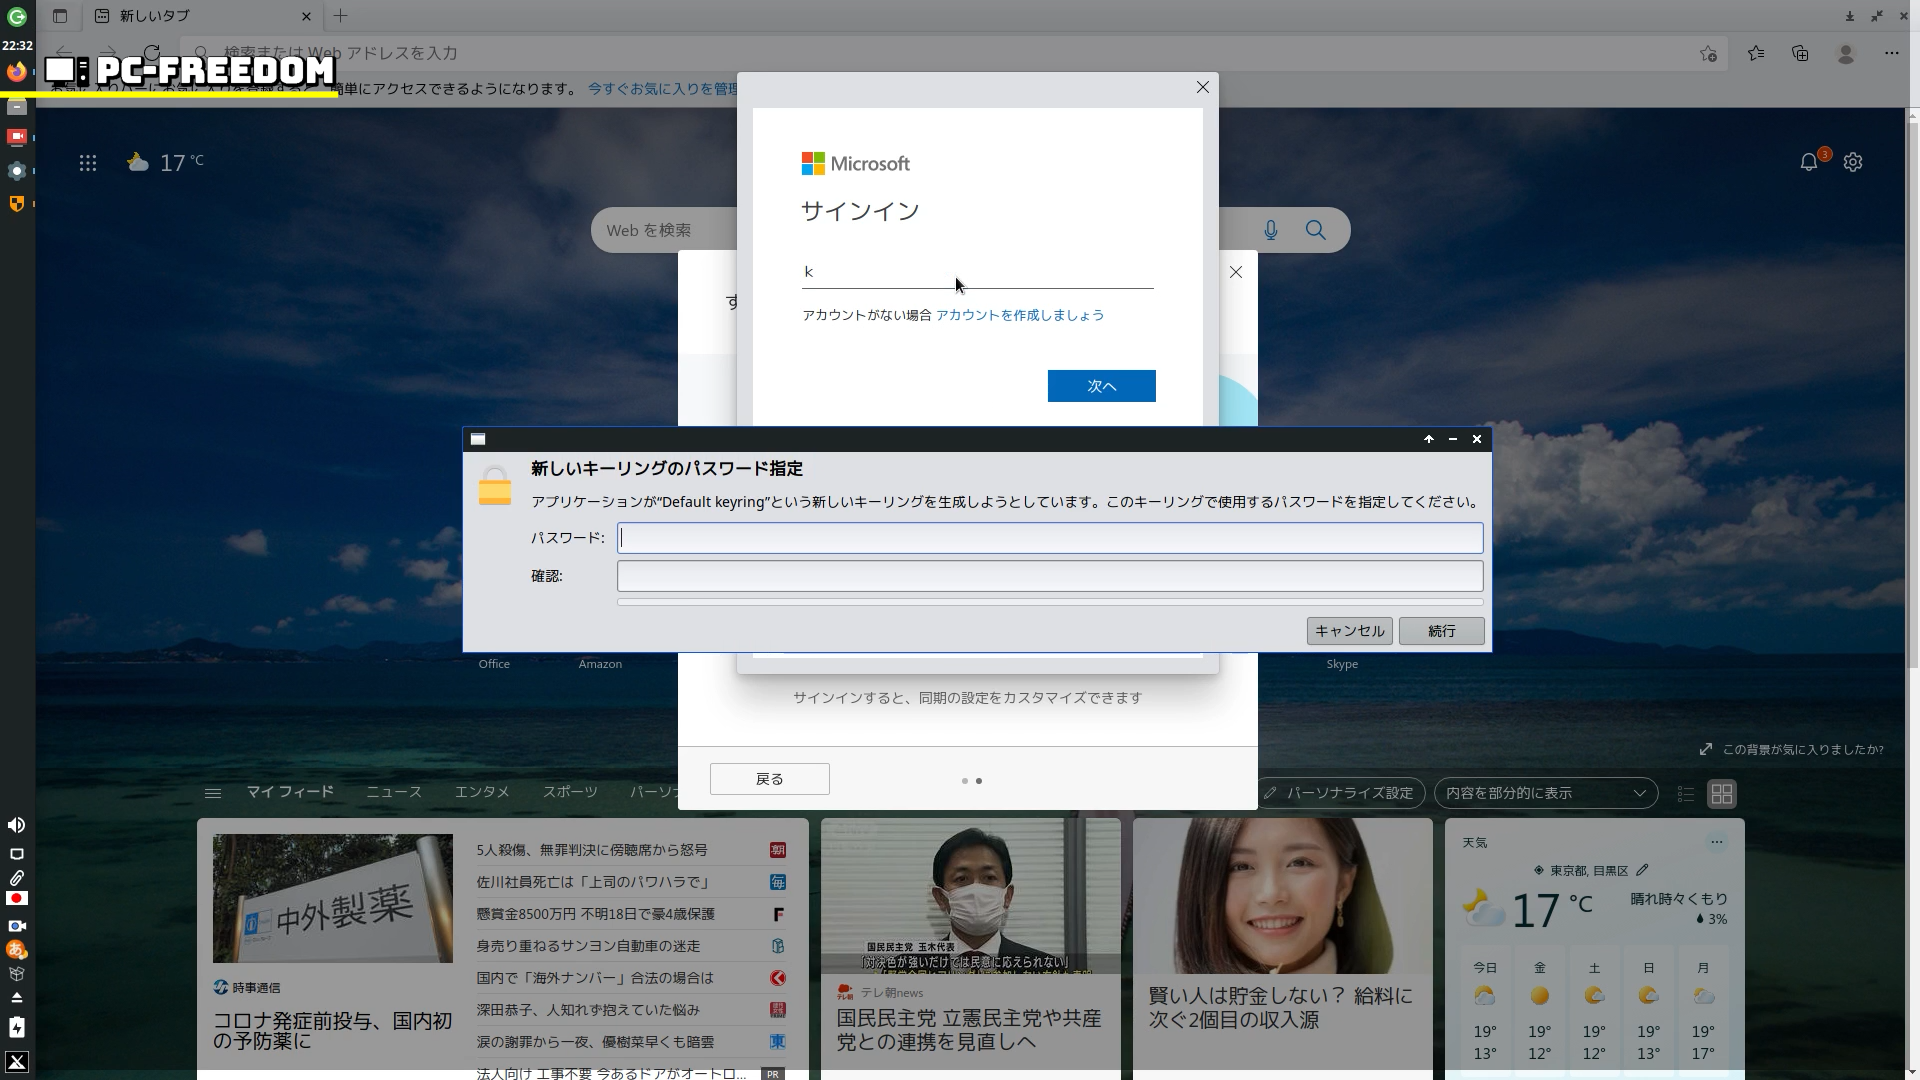Open page settings gear icon

tap(1853, 162)
